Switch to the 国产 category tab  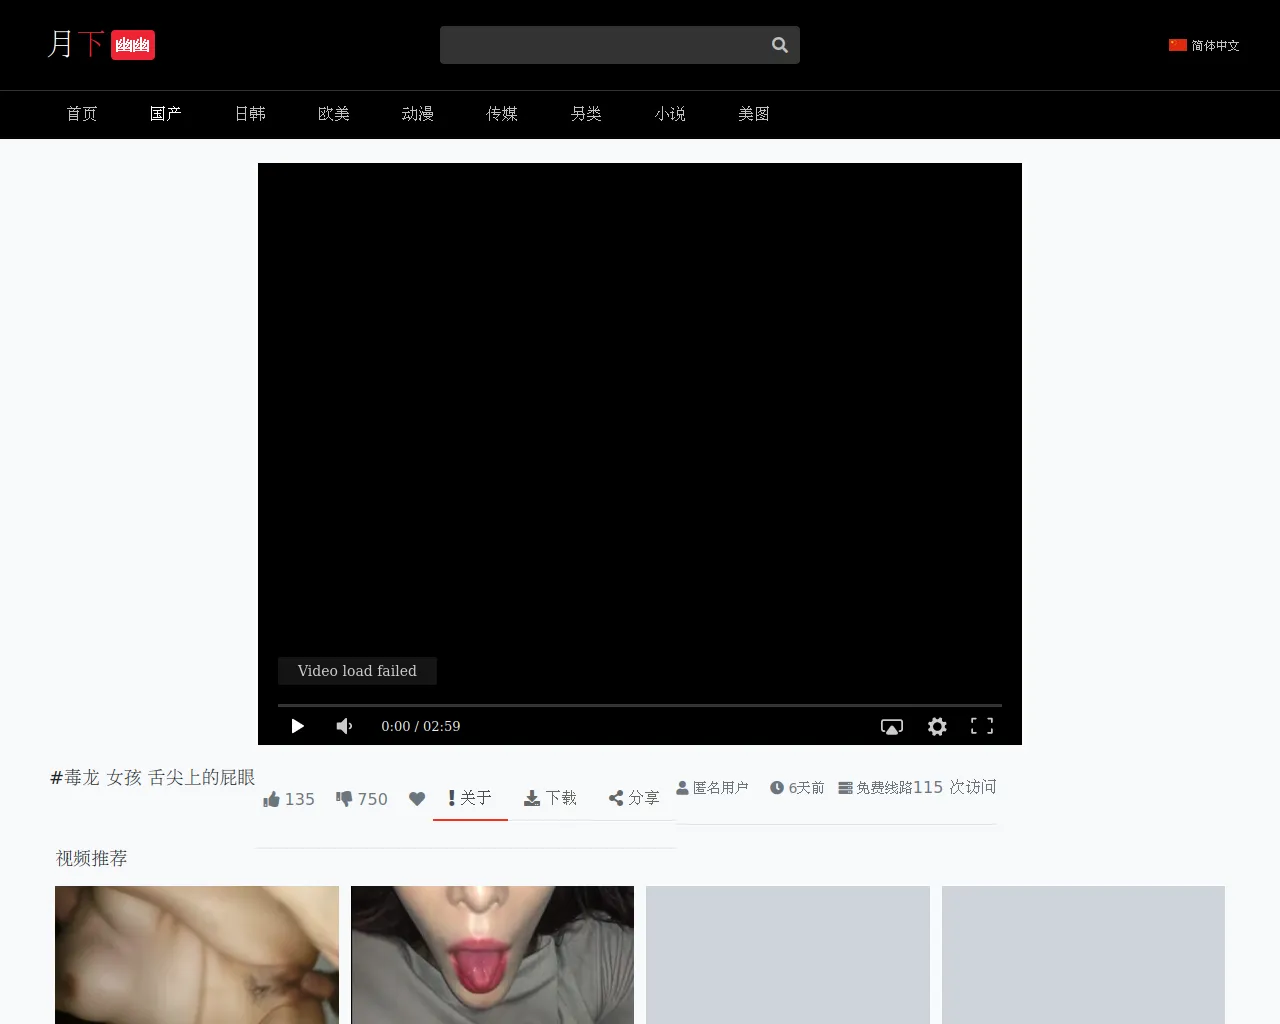pos(165,114)
